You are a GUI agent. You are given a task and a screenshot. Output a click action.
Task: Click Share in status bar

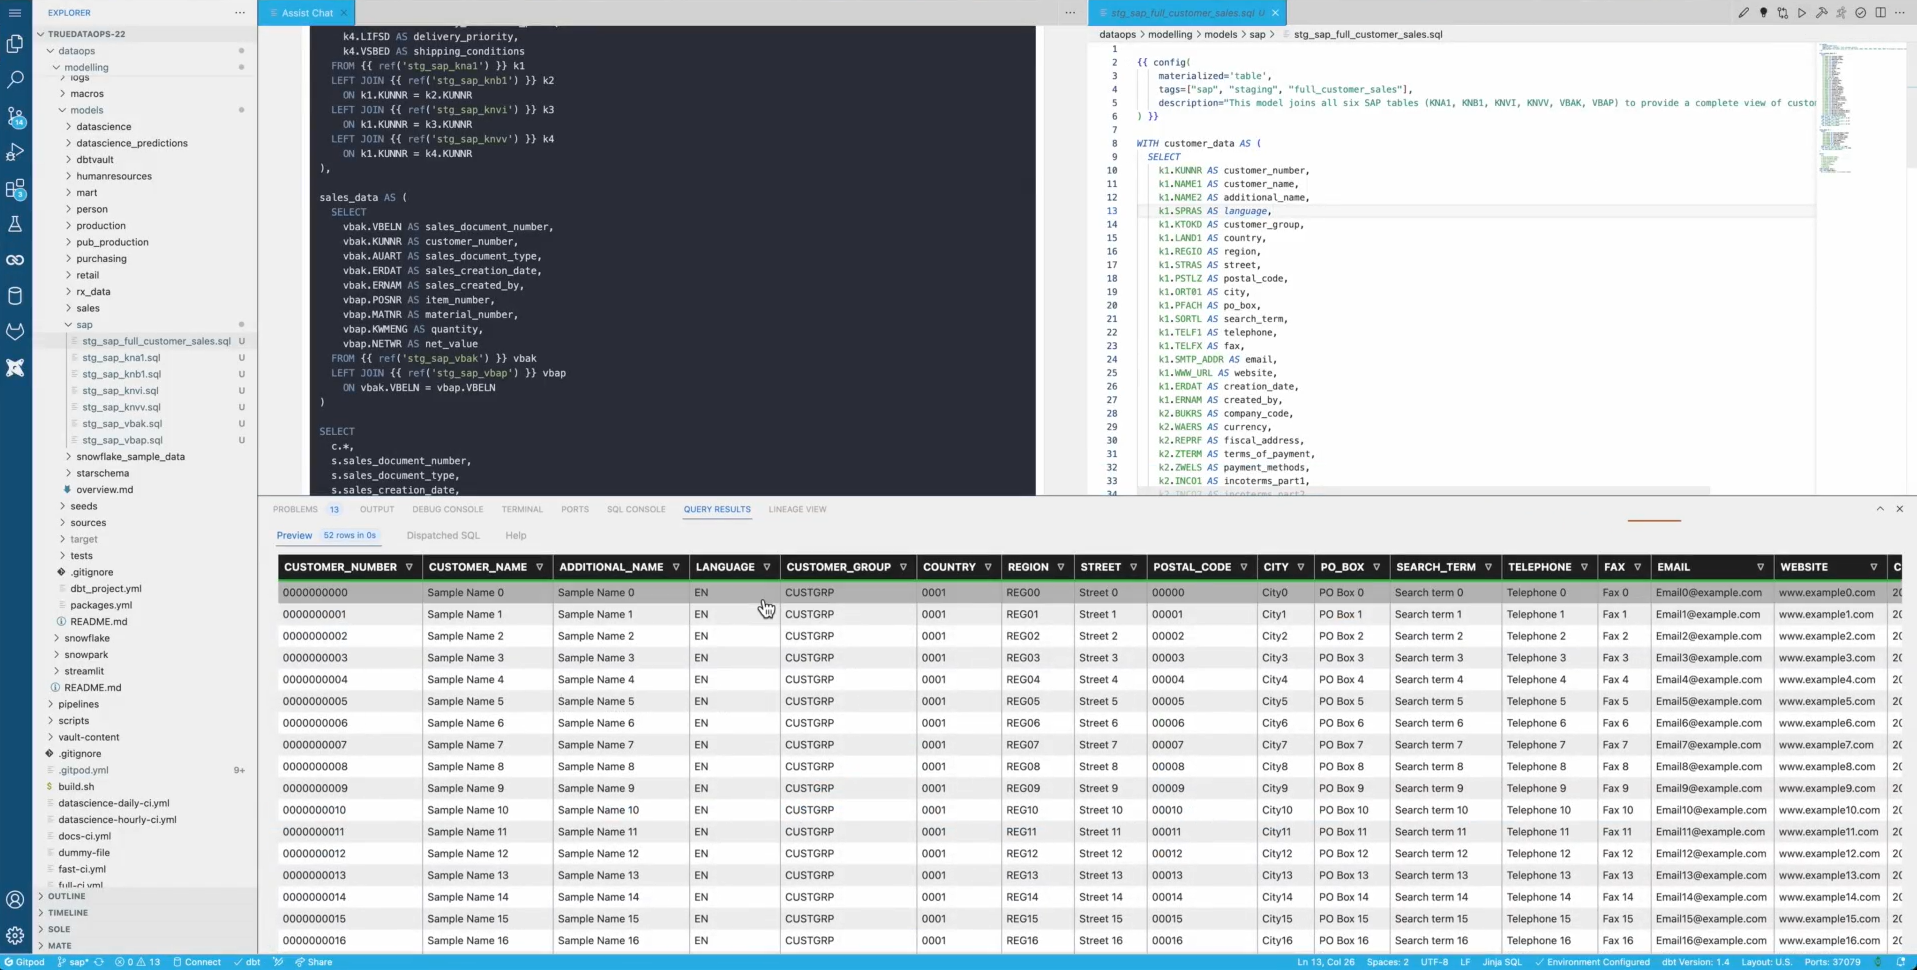[313, 962]
